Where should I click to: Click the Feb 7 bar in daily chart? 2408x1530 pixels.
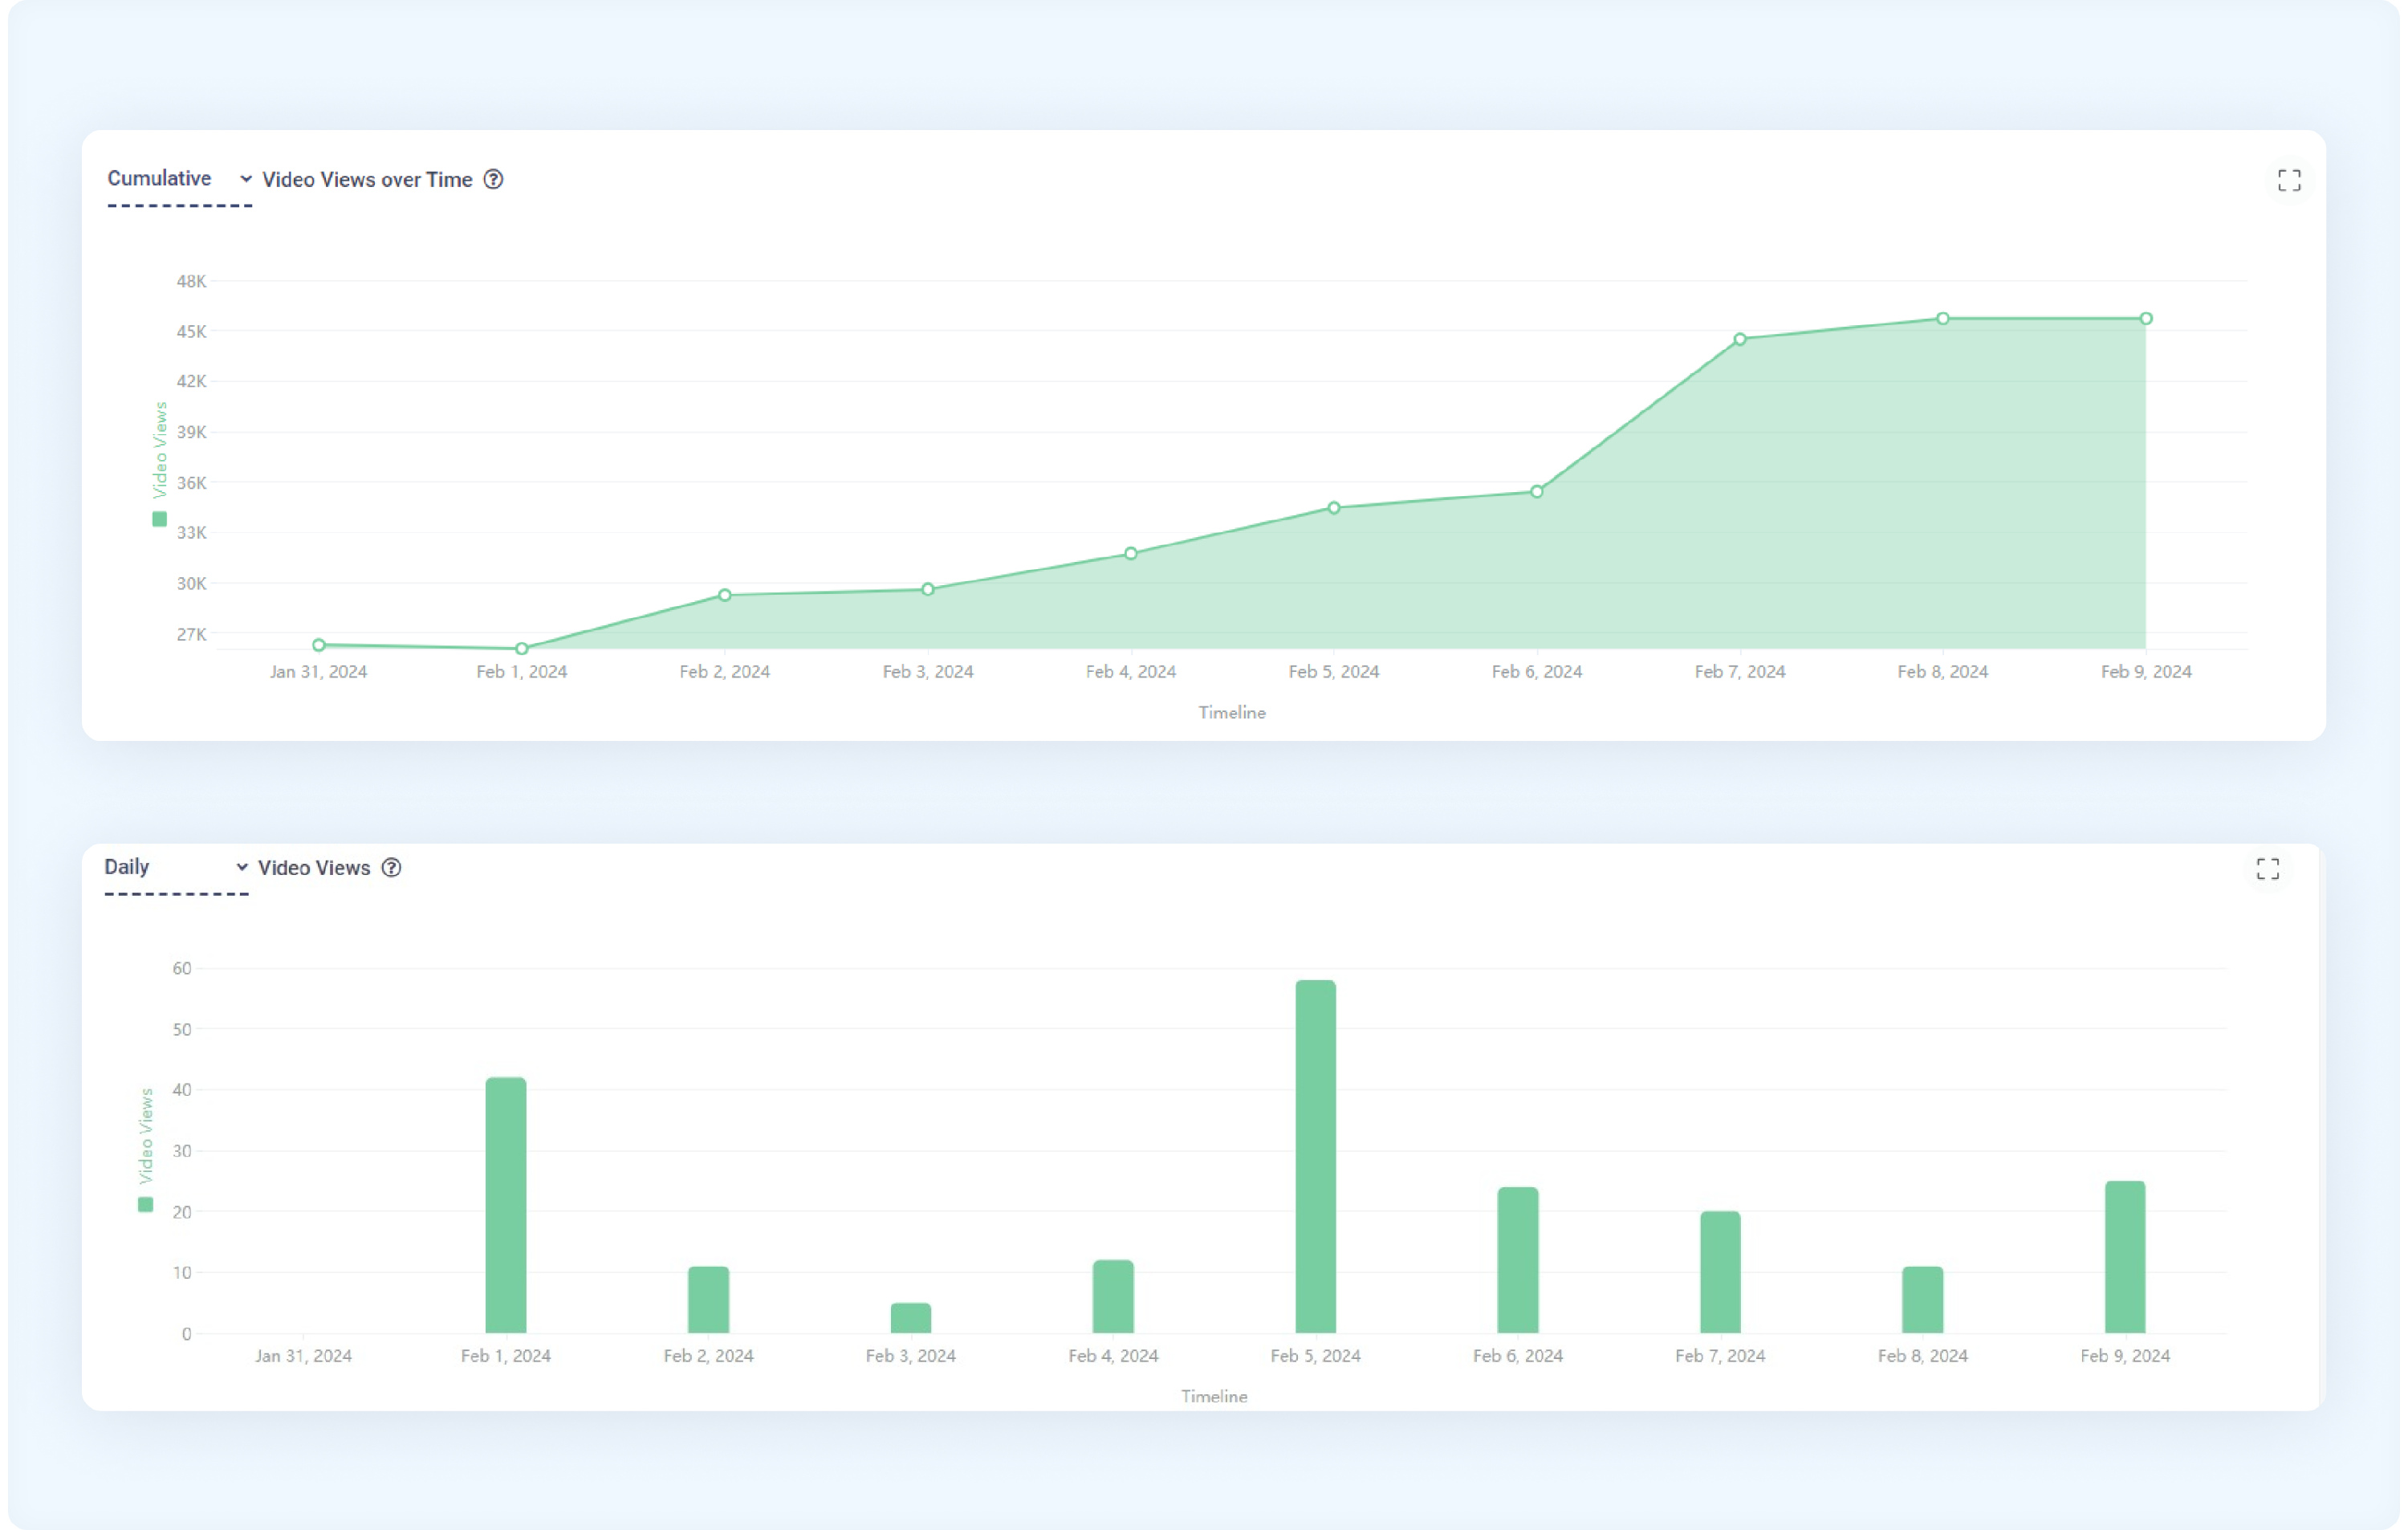(x=1721, y=1272)
